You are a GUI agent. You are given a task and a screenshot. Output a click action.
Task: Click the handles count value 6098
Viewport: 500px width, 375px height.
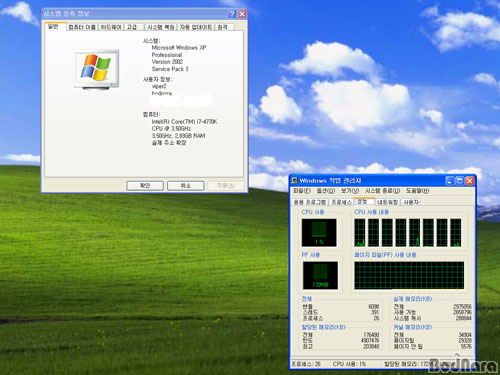(374, 306)
